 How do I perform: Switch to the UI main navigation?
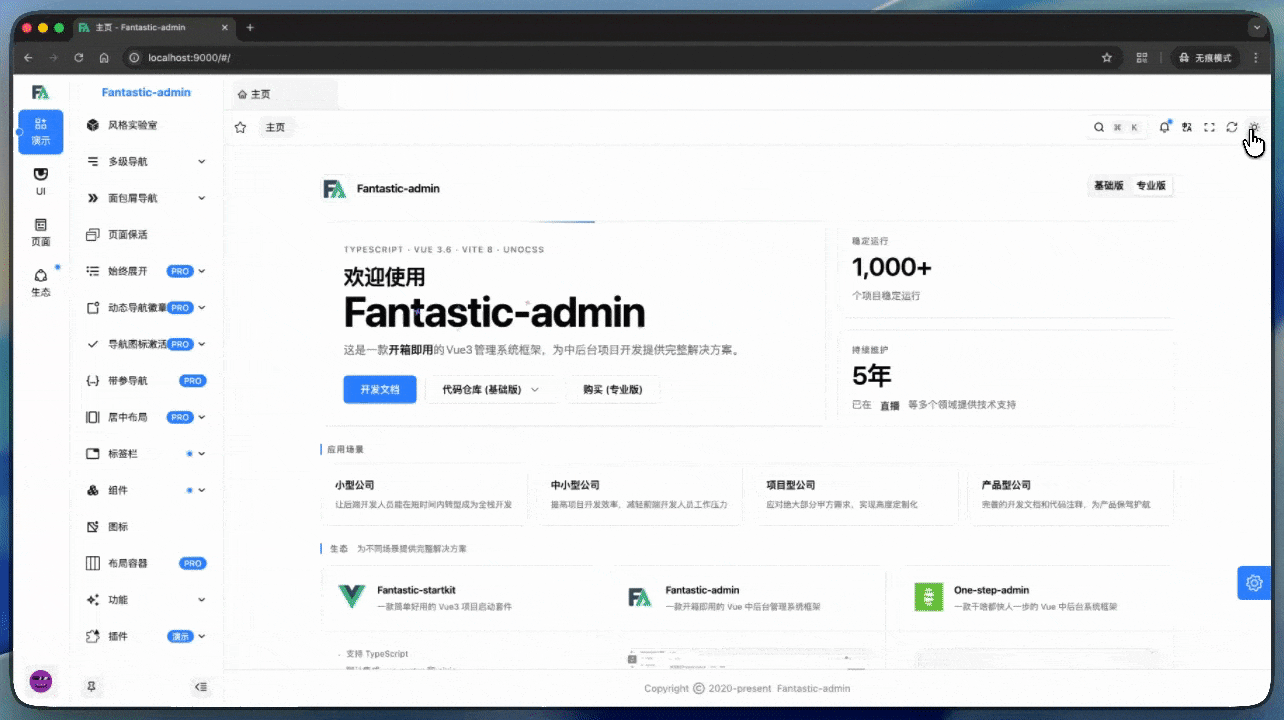click(x=40, y=182)
